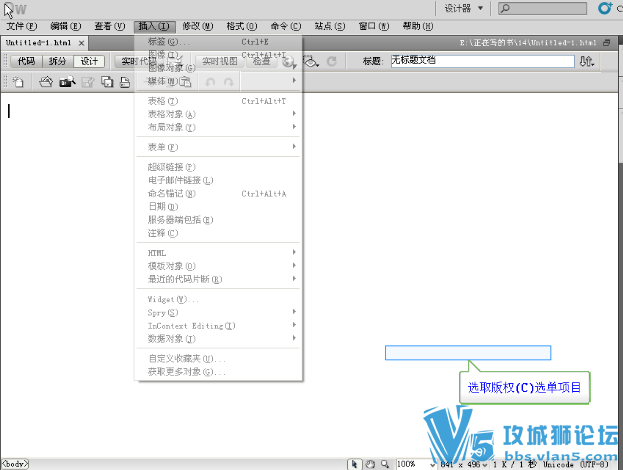The height and width of the screenshot is (470, 623).
Task: Expand the 数据对象(J) submenu
Action: pos(218,339)
